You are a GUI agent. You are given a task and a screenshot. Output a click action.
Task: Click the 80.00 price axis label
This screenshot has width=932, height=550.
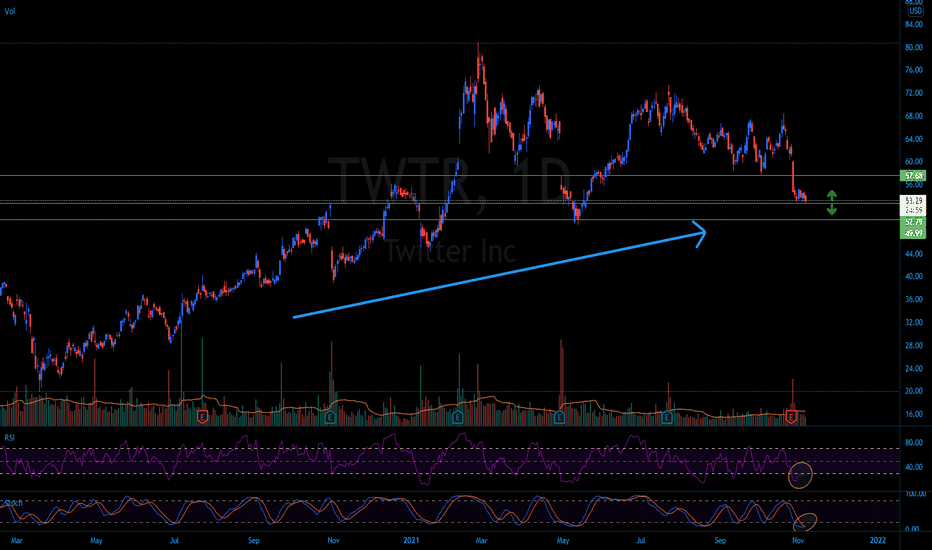(x=914, y=47)
